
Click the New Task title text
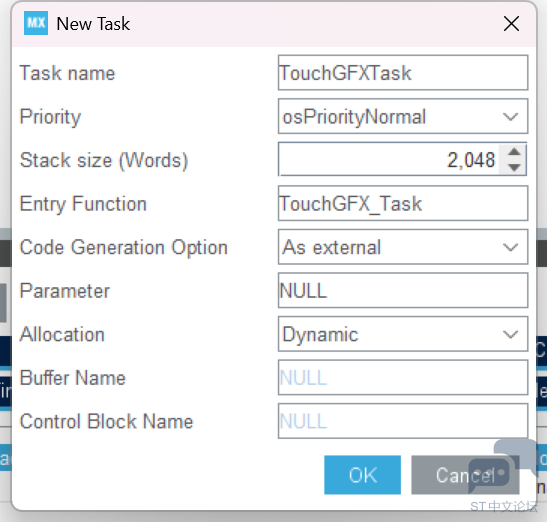click(x=93, y=24)
